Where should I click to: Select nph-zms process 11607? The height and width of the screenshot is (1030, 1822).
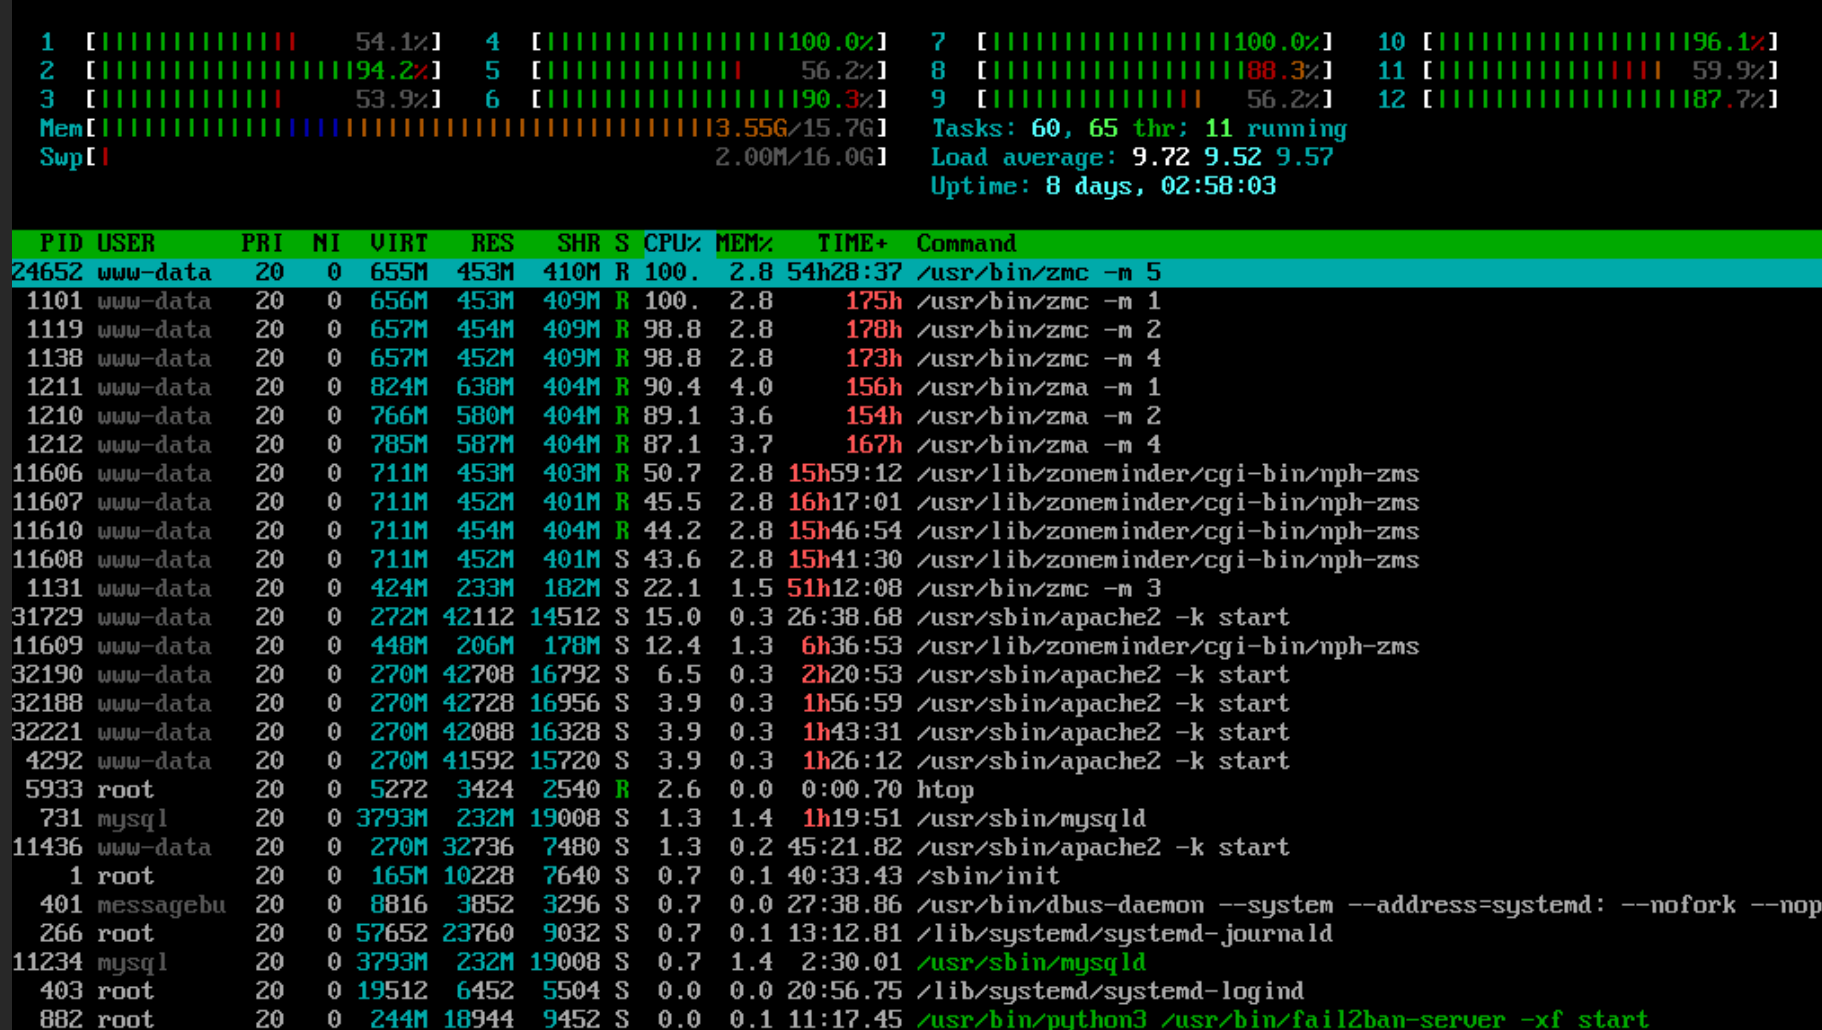pos(916,502)
